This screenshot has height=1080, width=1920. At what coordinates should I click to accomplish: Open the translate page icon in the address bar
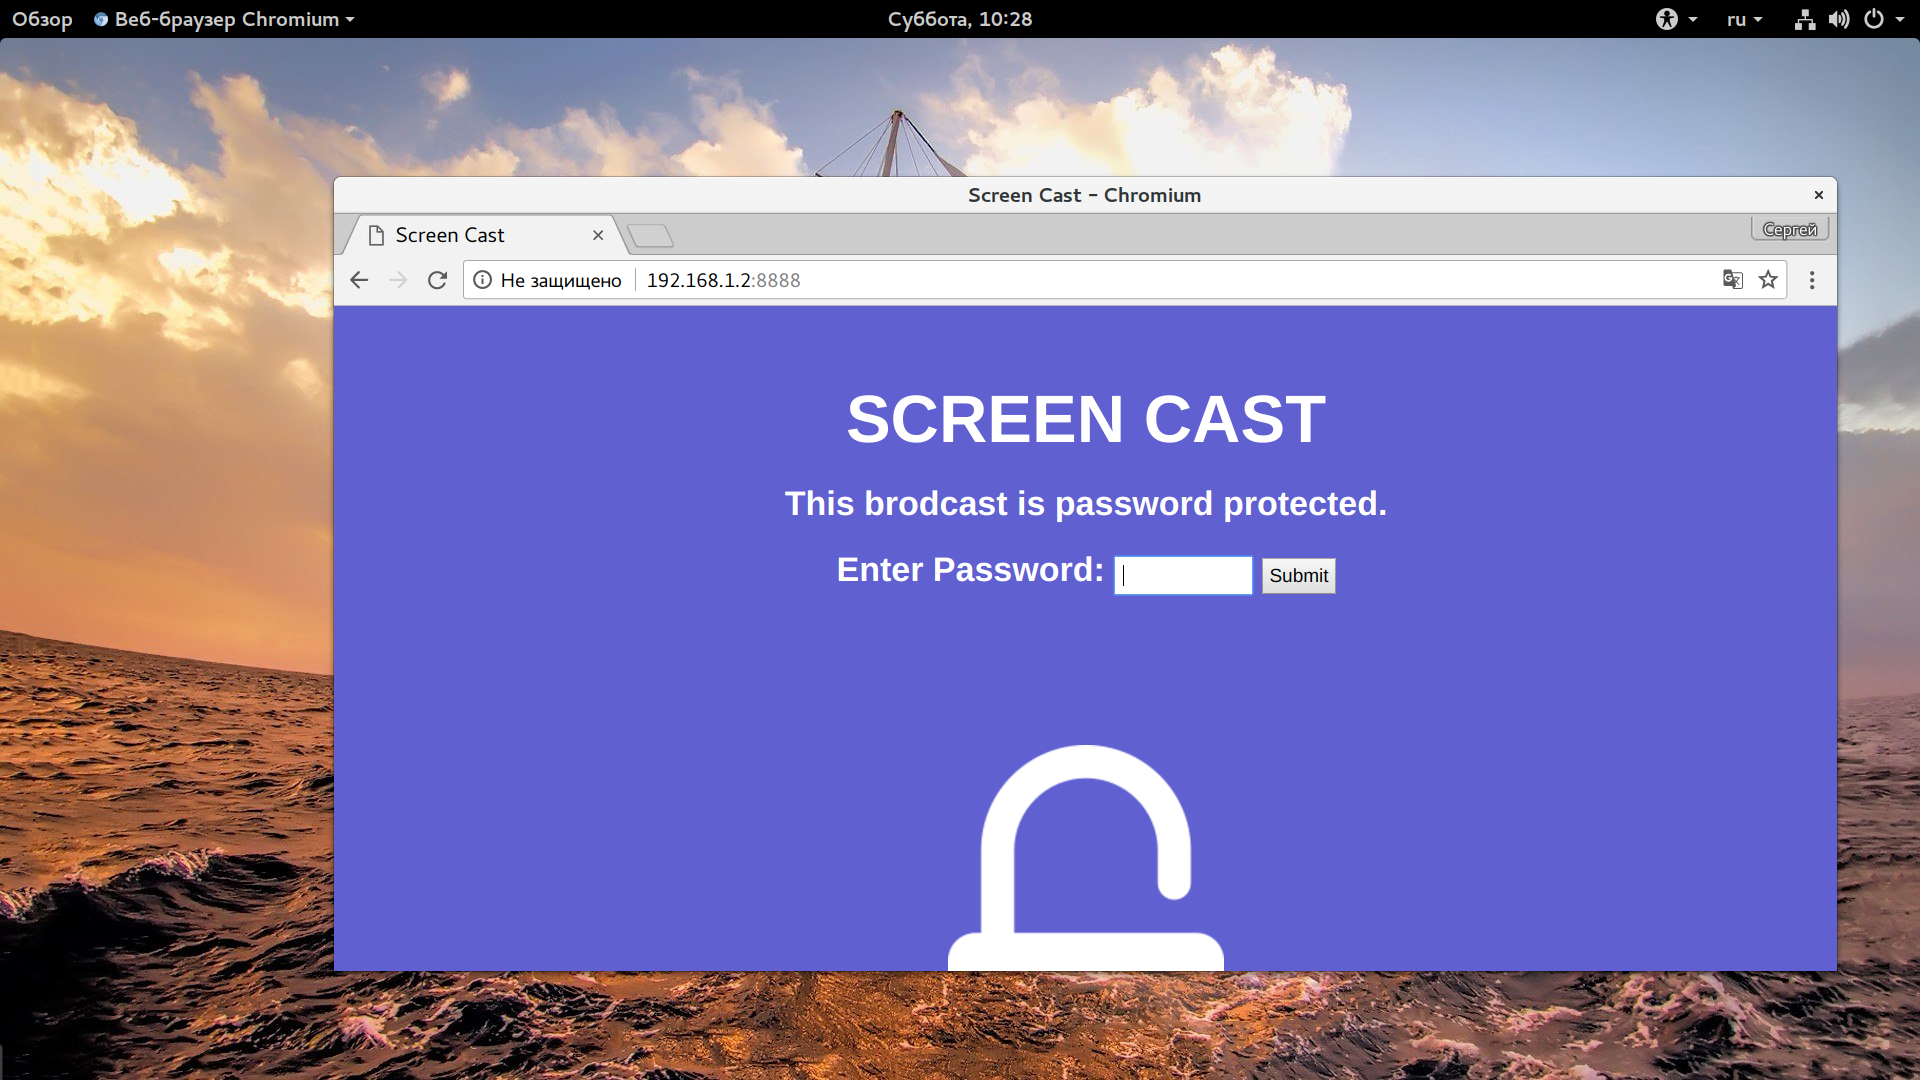(x=1733, y=280)
